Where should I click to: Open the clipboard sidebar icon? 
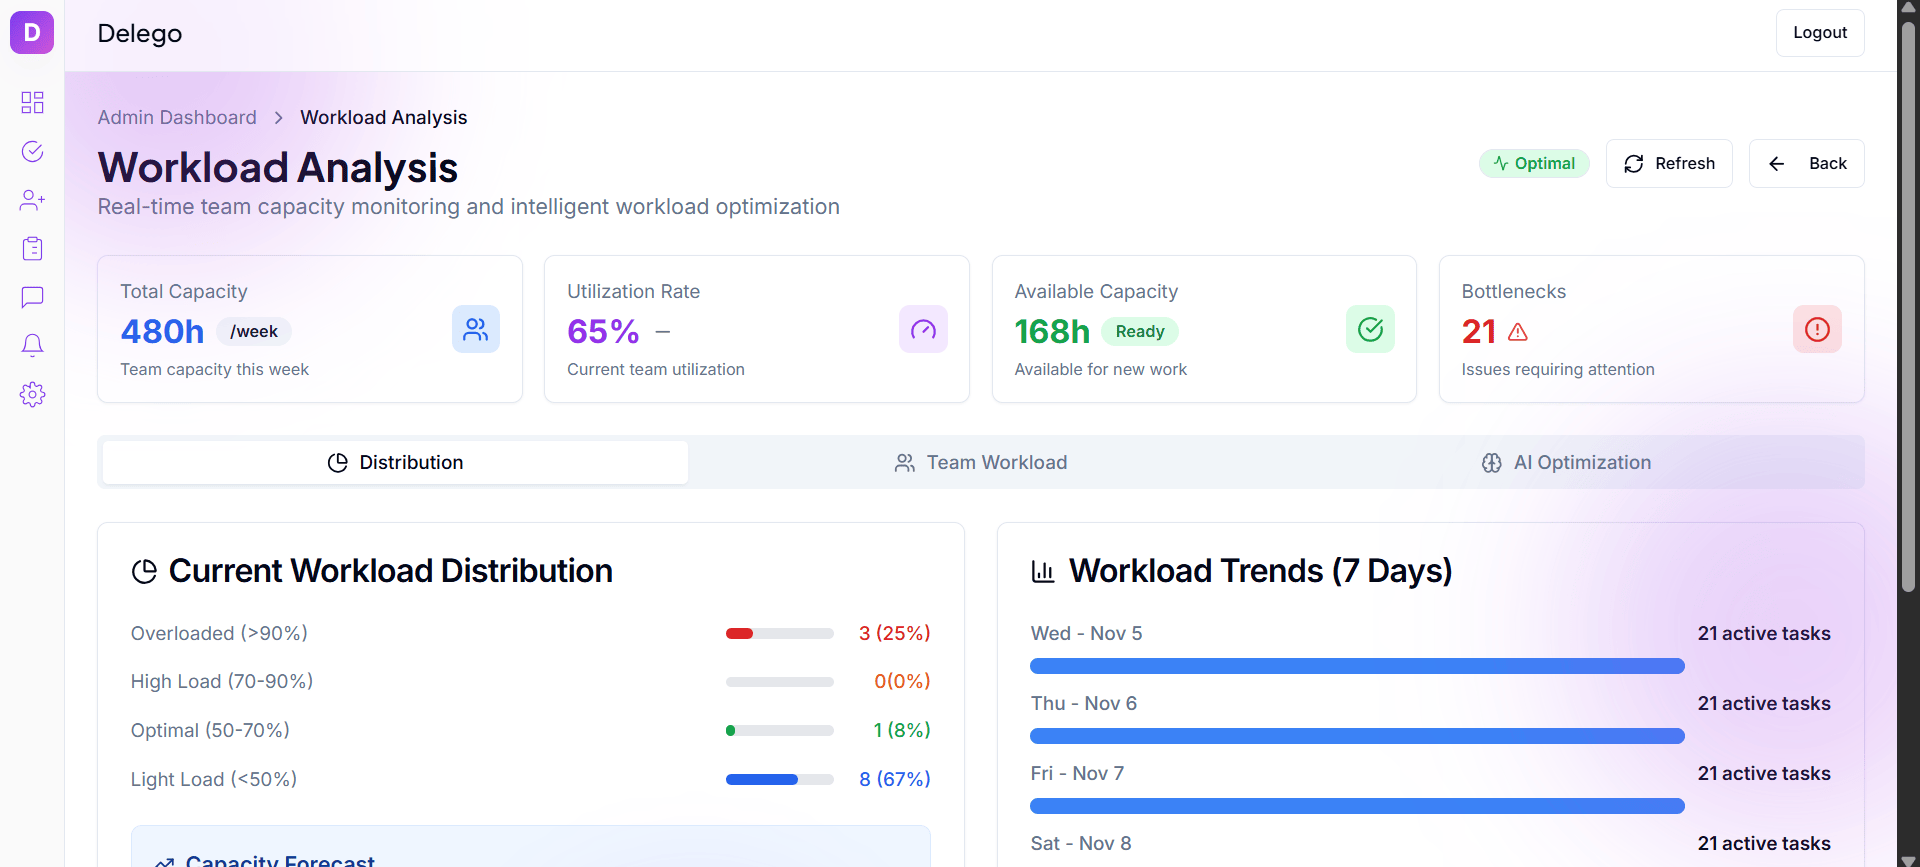point(32,248)
